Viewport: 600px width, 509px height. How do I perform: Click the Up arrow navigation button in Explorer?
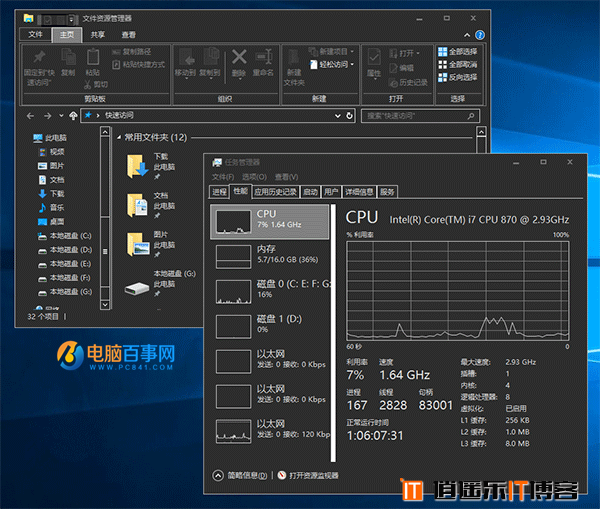72,116
